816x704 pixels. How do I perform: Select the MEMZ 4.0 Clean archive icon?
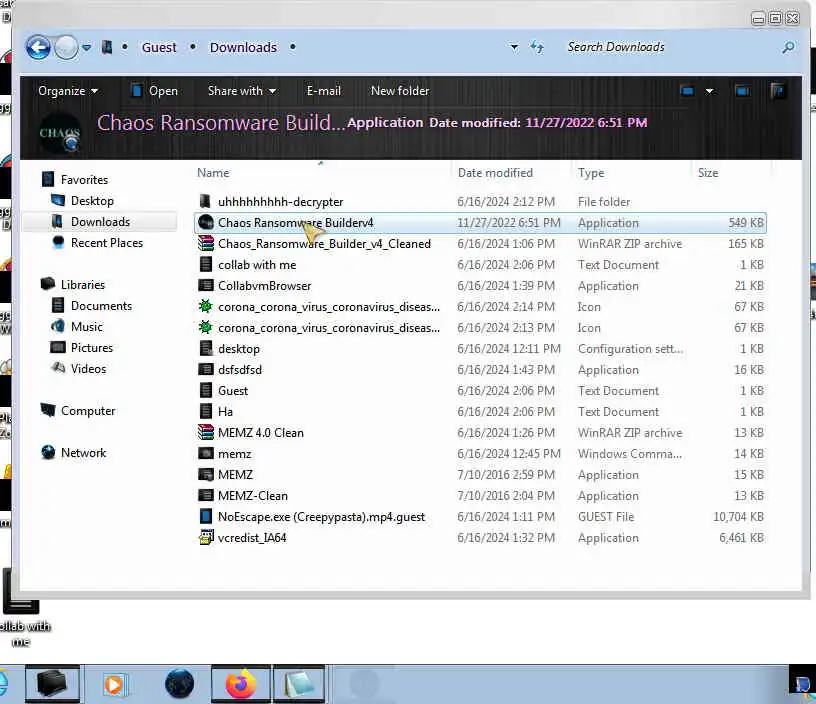206,432
